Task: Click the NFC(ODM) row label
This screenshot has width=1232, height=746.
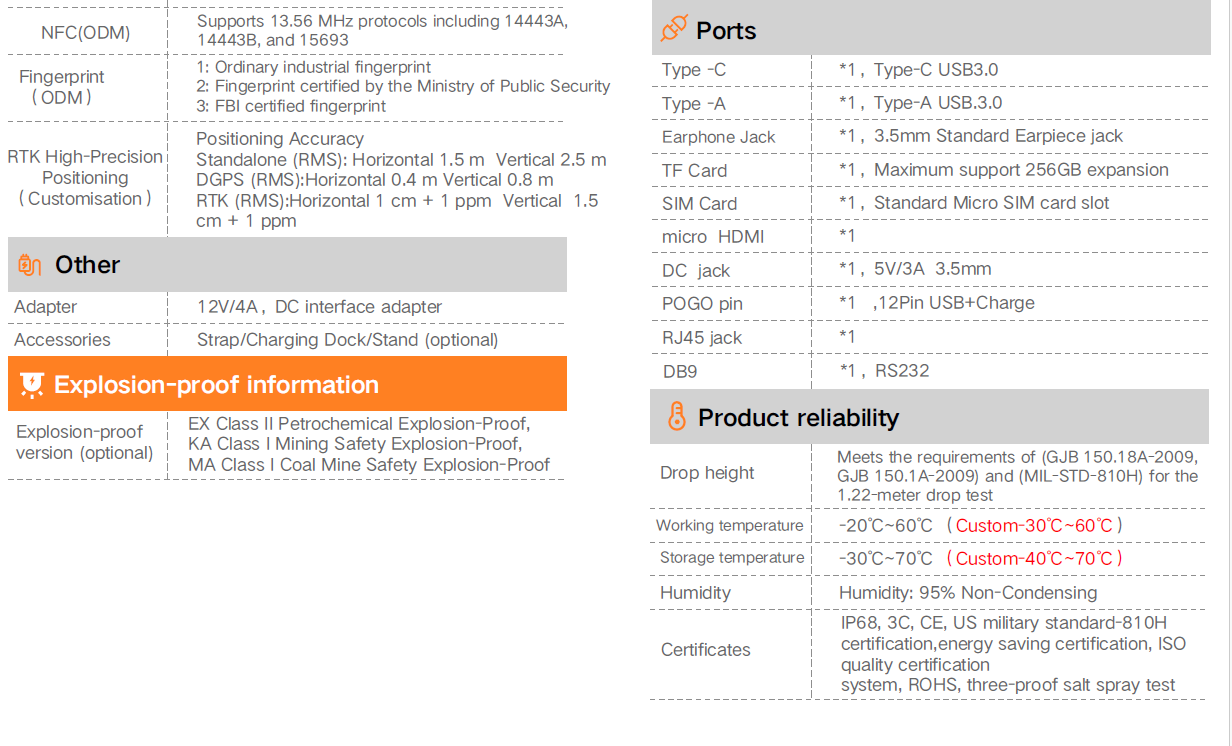Action: coord(86,33)
